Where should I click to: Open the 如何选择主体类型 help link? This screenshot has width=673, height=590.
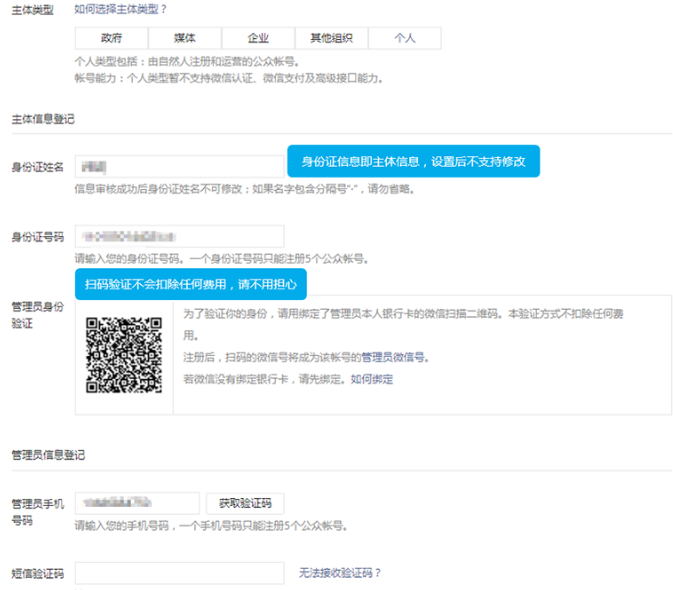pos(121,9)
